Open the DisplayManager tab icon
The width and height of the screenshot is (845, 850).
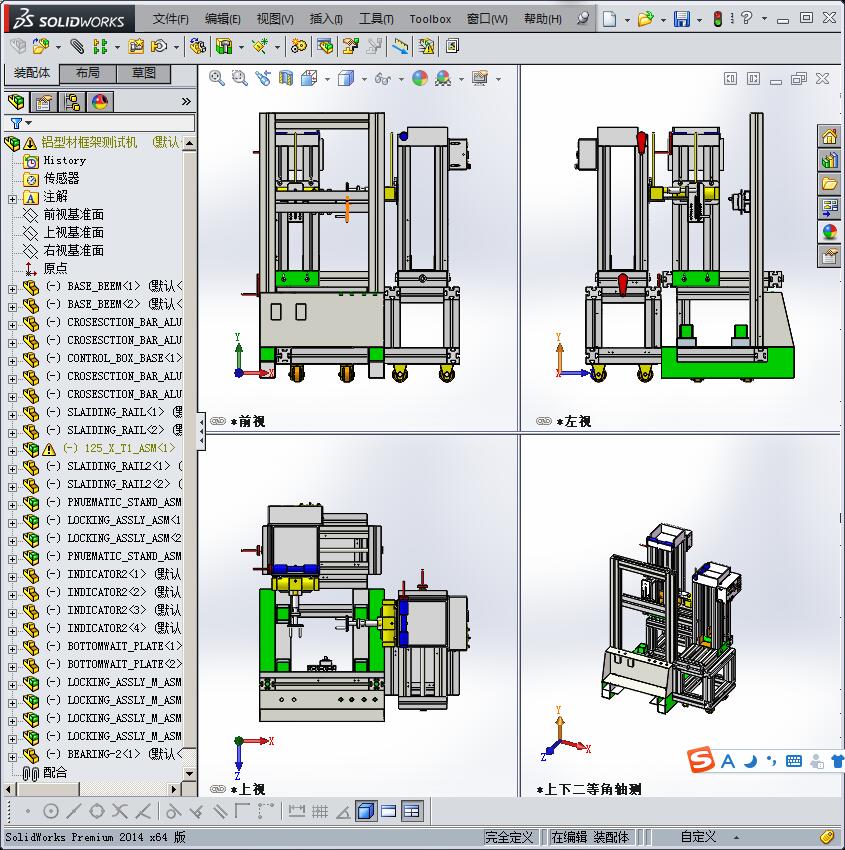100,102
